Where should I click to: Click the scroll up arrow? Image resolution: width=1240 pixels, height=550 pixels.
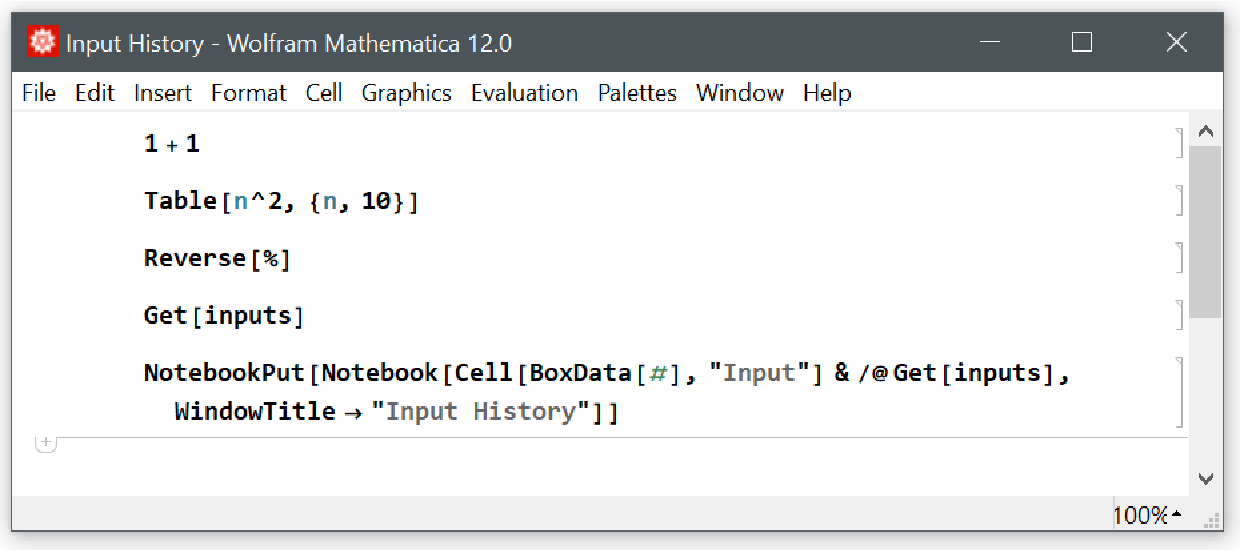[x=1205, y=131]
